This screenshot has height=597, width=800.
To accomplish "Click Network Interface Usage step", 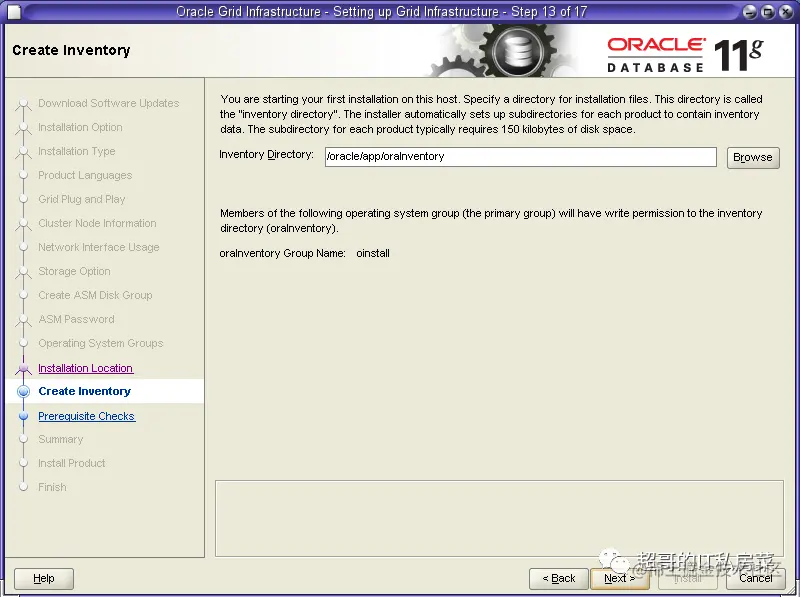I will click(98, 247).
